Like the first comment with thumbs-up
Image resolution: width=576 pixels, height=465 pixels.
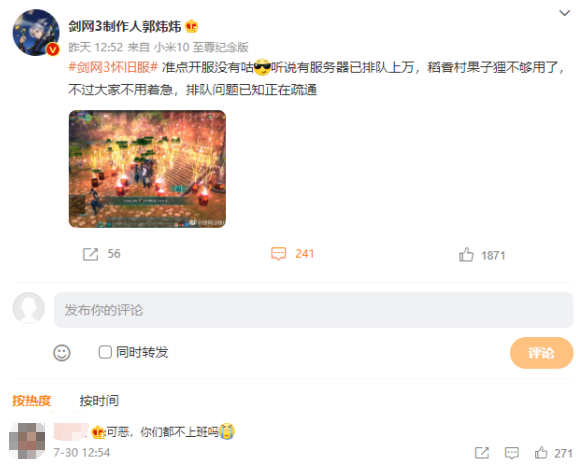[541, 453]
